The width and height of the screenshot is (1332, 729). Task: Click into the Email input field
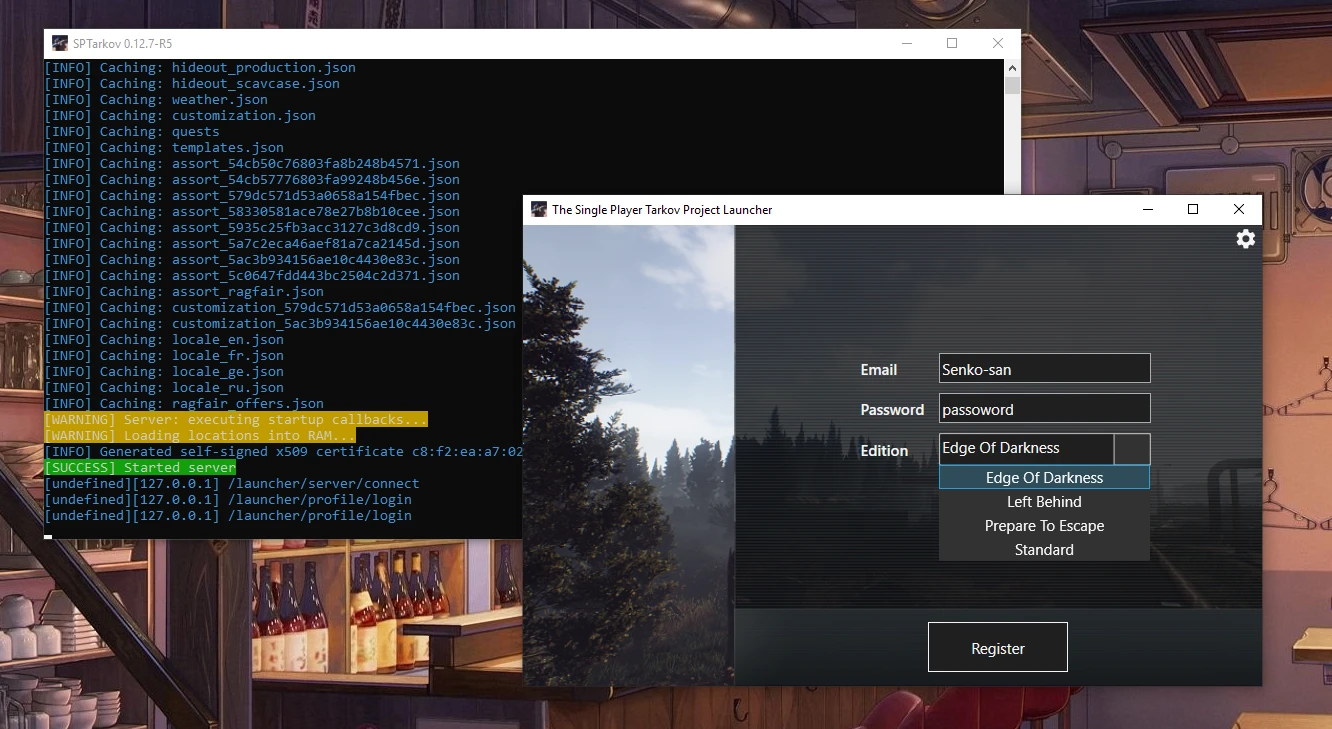[x=1044, y=368]
